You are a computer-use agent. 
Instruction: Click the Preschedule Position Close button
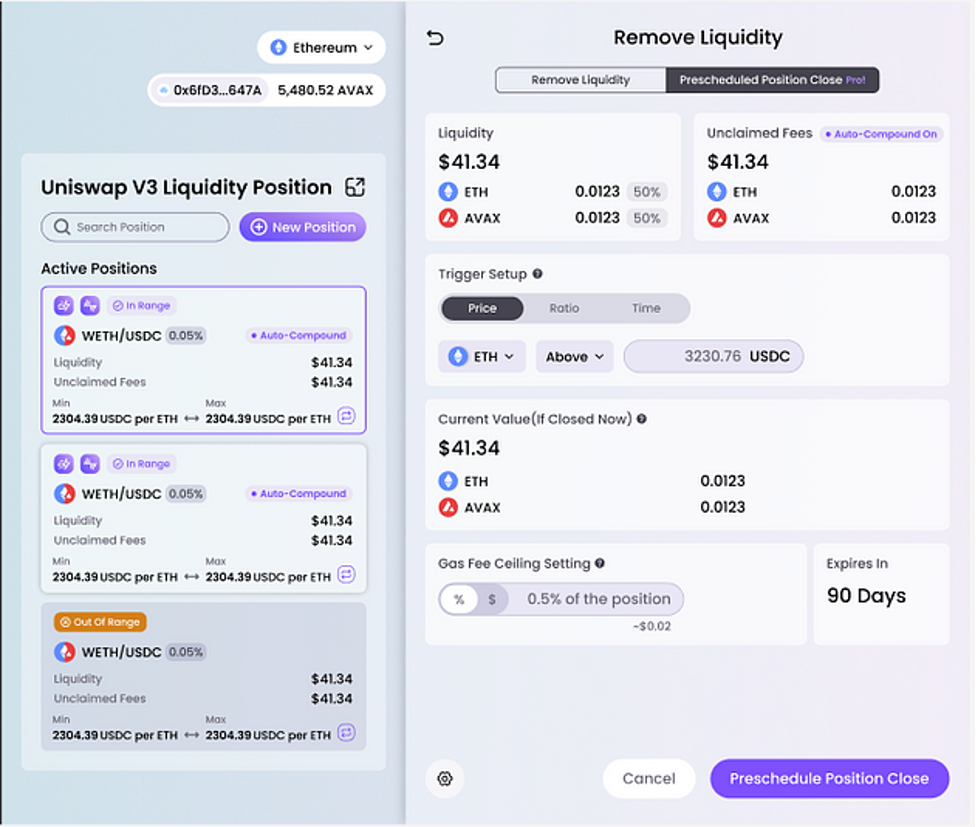[829, 778]
